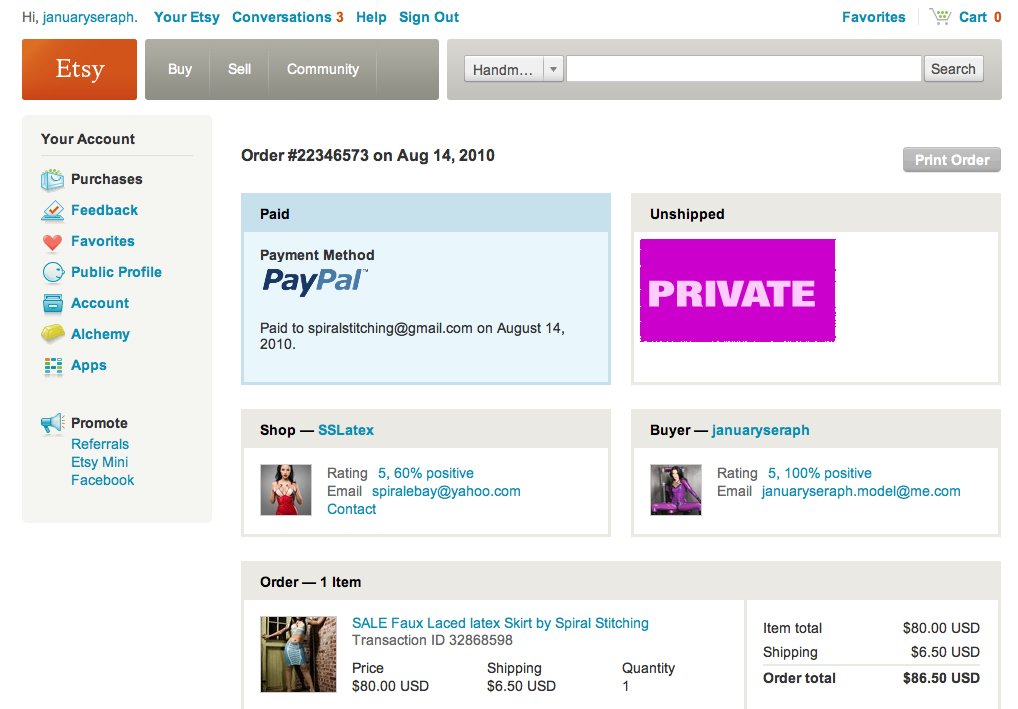Click the Account drawer icon
This screenshot has height=709, width=1018.
point(53,303)
